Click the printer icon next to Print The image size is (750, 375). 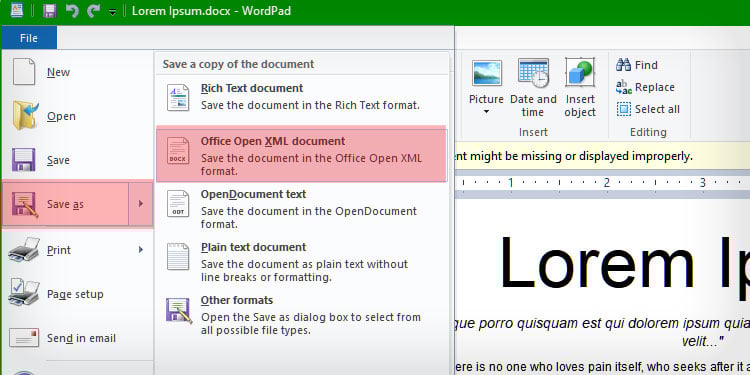tap(24, 249)
